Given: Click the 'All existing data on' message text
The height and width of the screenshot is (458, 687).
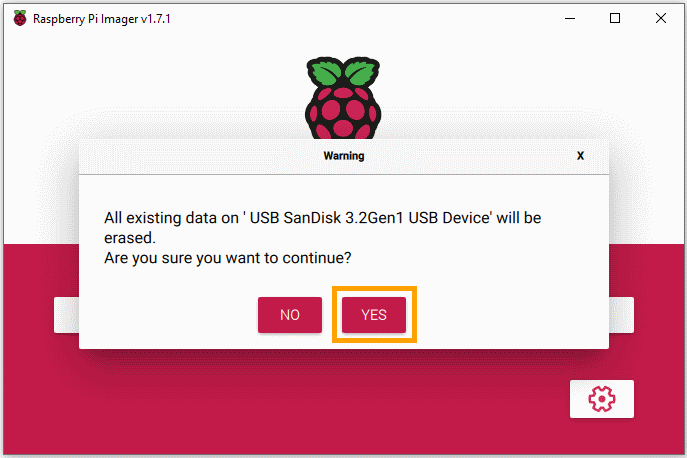Looking at the screenshot, I should coord(171,218).
